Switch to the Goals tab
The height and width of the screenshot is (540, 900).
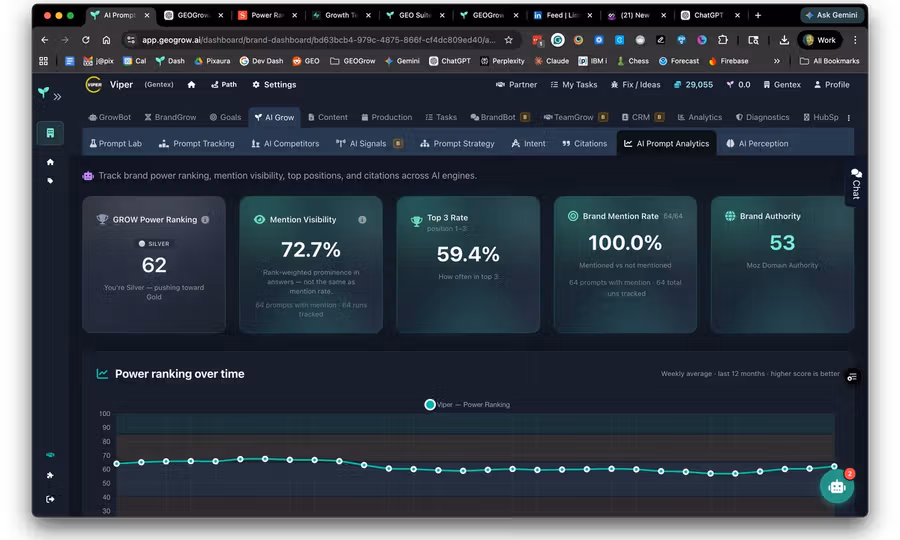point(225,117)
